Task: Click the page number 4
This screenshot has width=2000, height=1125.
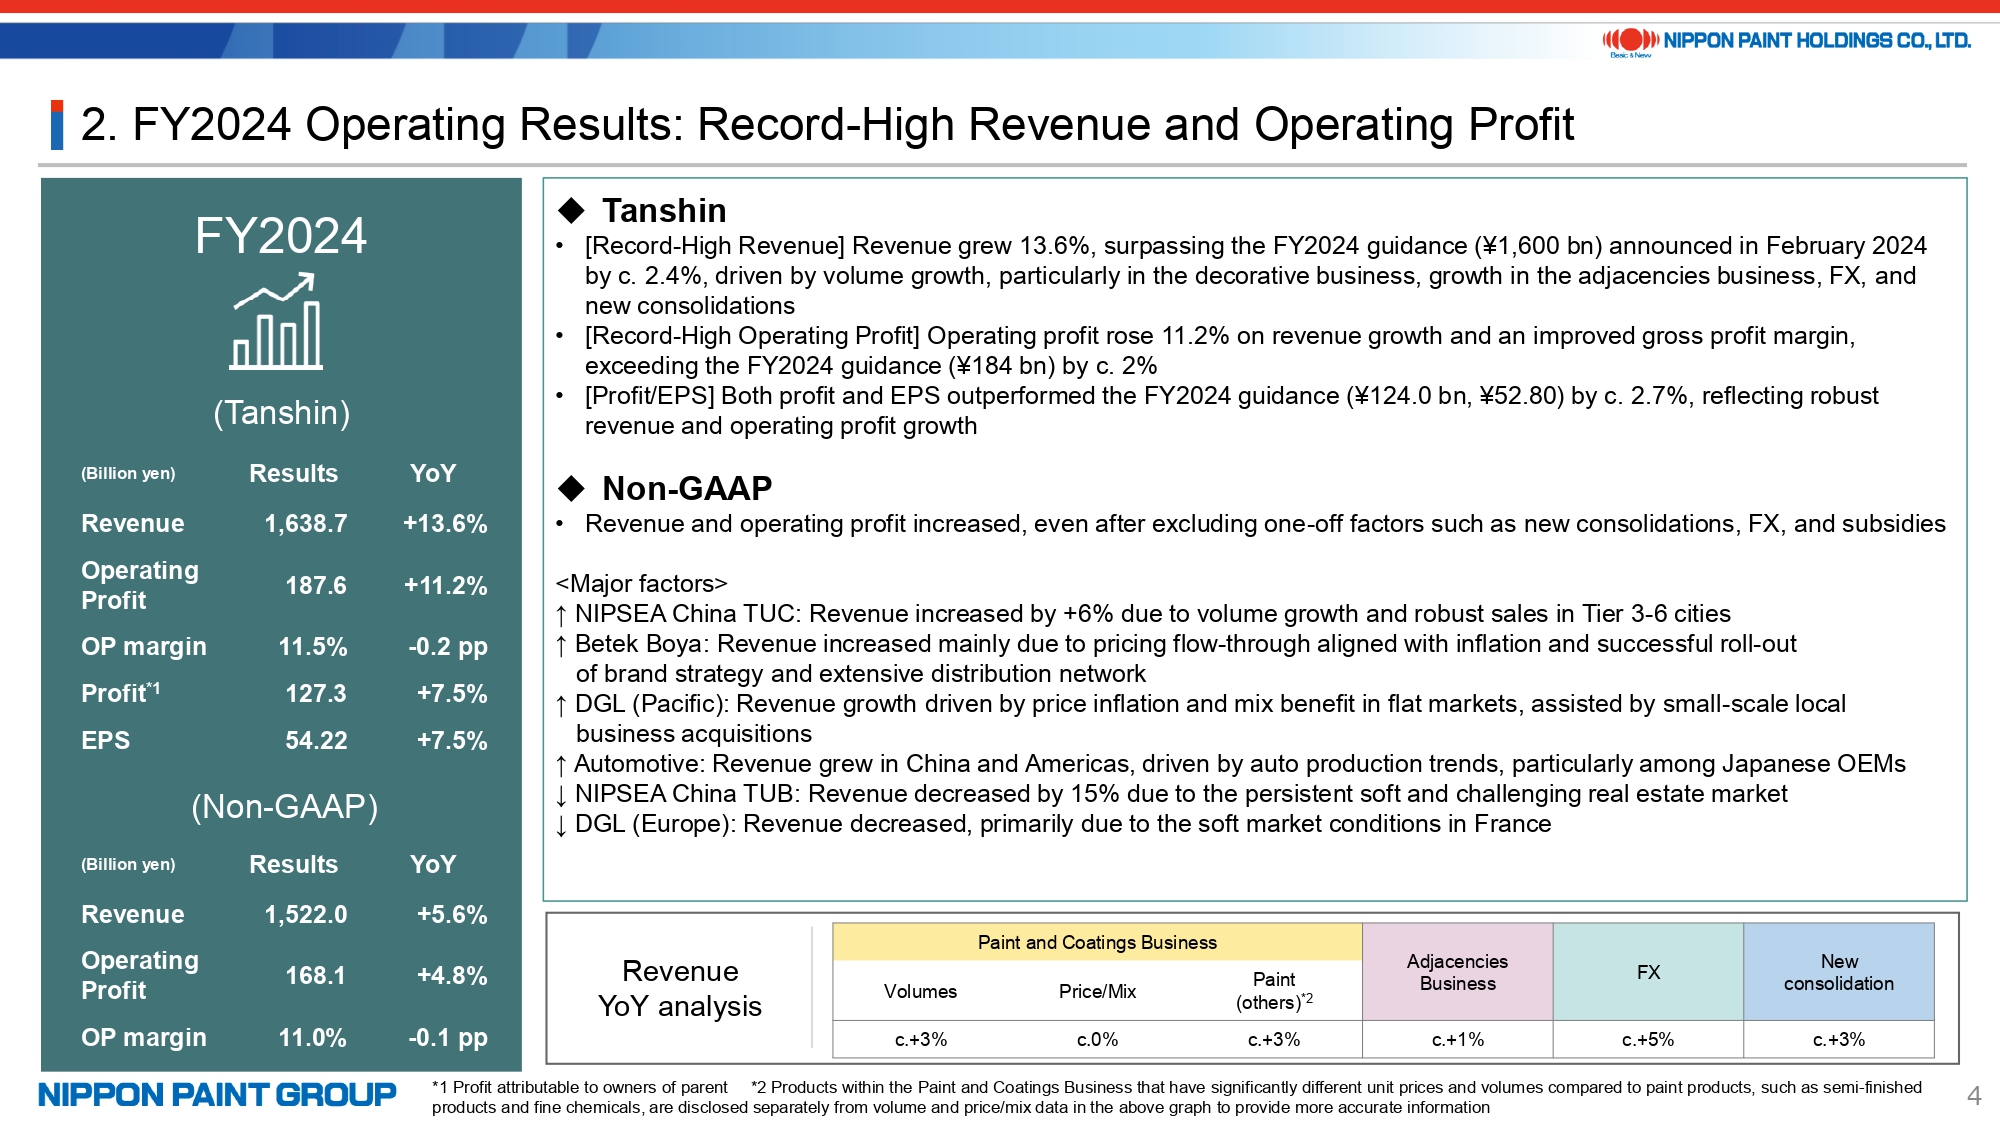Action: click(1973, 1096)
